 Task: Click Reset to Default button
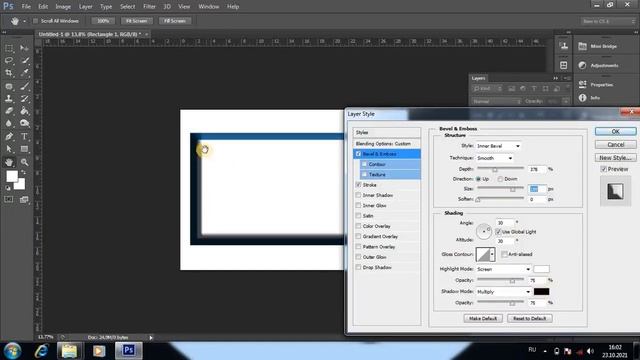[529, 318]
